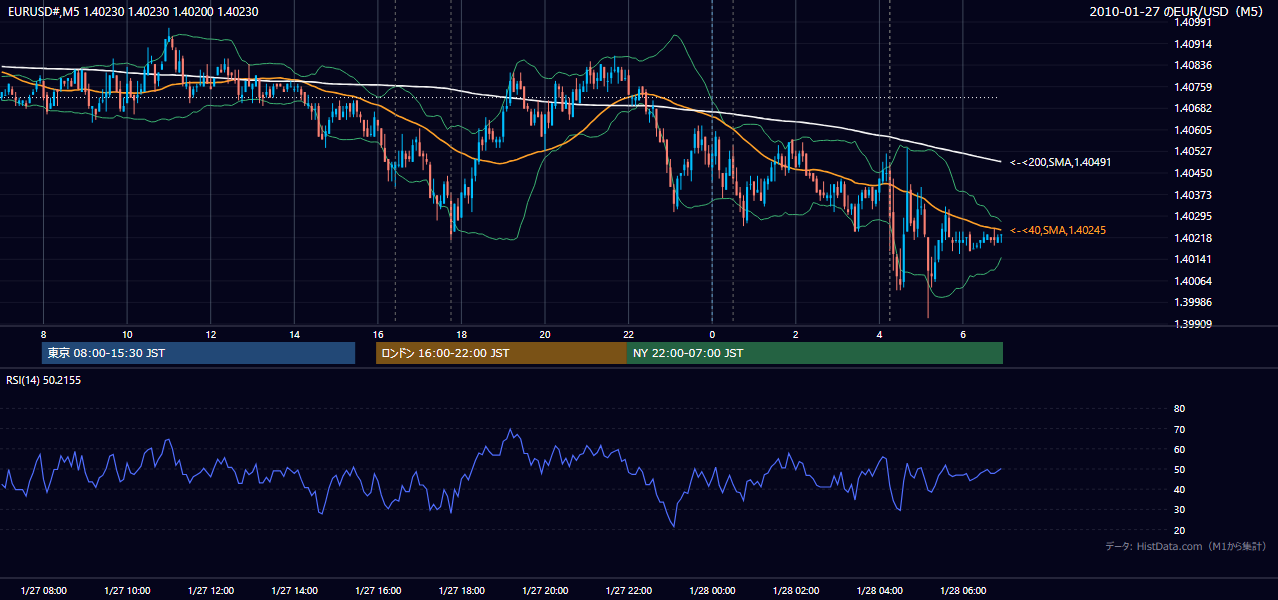The height and width of the screenshot is (600, 1278).
Task: Click the 40 SMA label 1.40245
Action: 1058,230
